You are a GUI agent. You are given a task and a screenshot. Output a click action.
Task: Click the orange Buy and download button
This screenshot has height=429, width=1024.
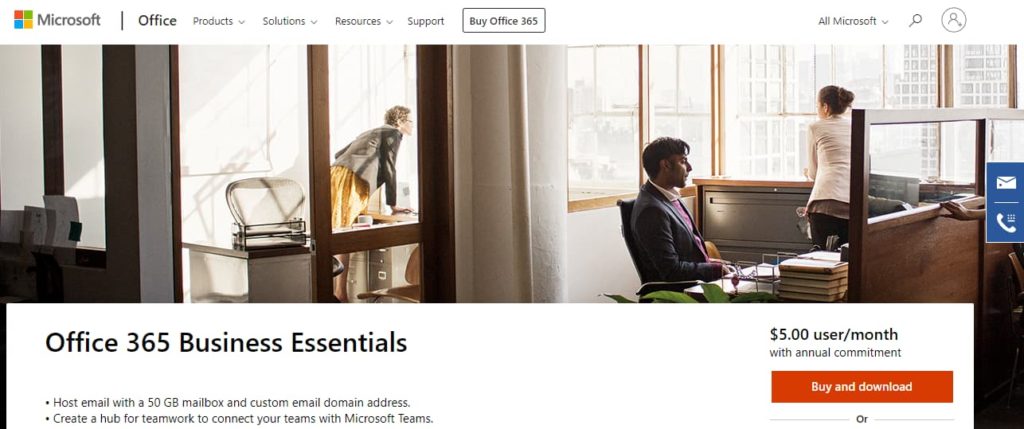click(x=861, y=387)
